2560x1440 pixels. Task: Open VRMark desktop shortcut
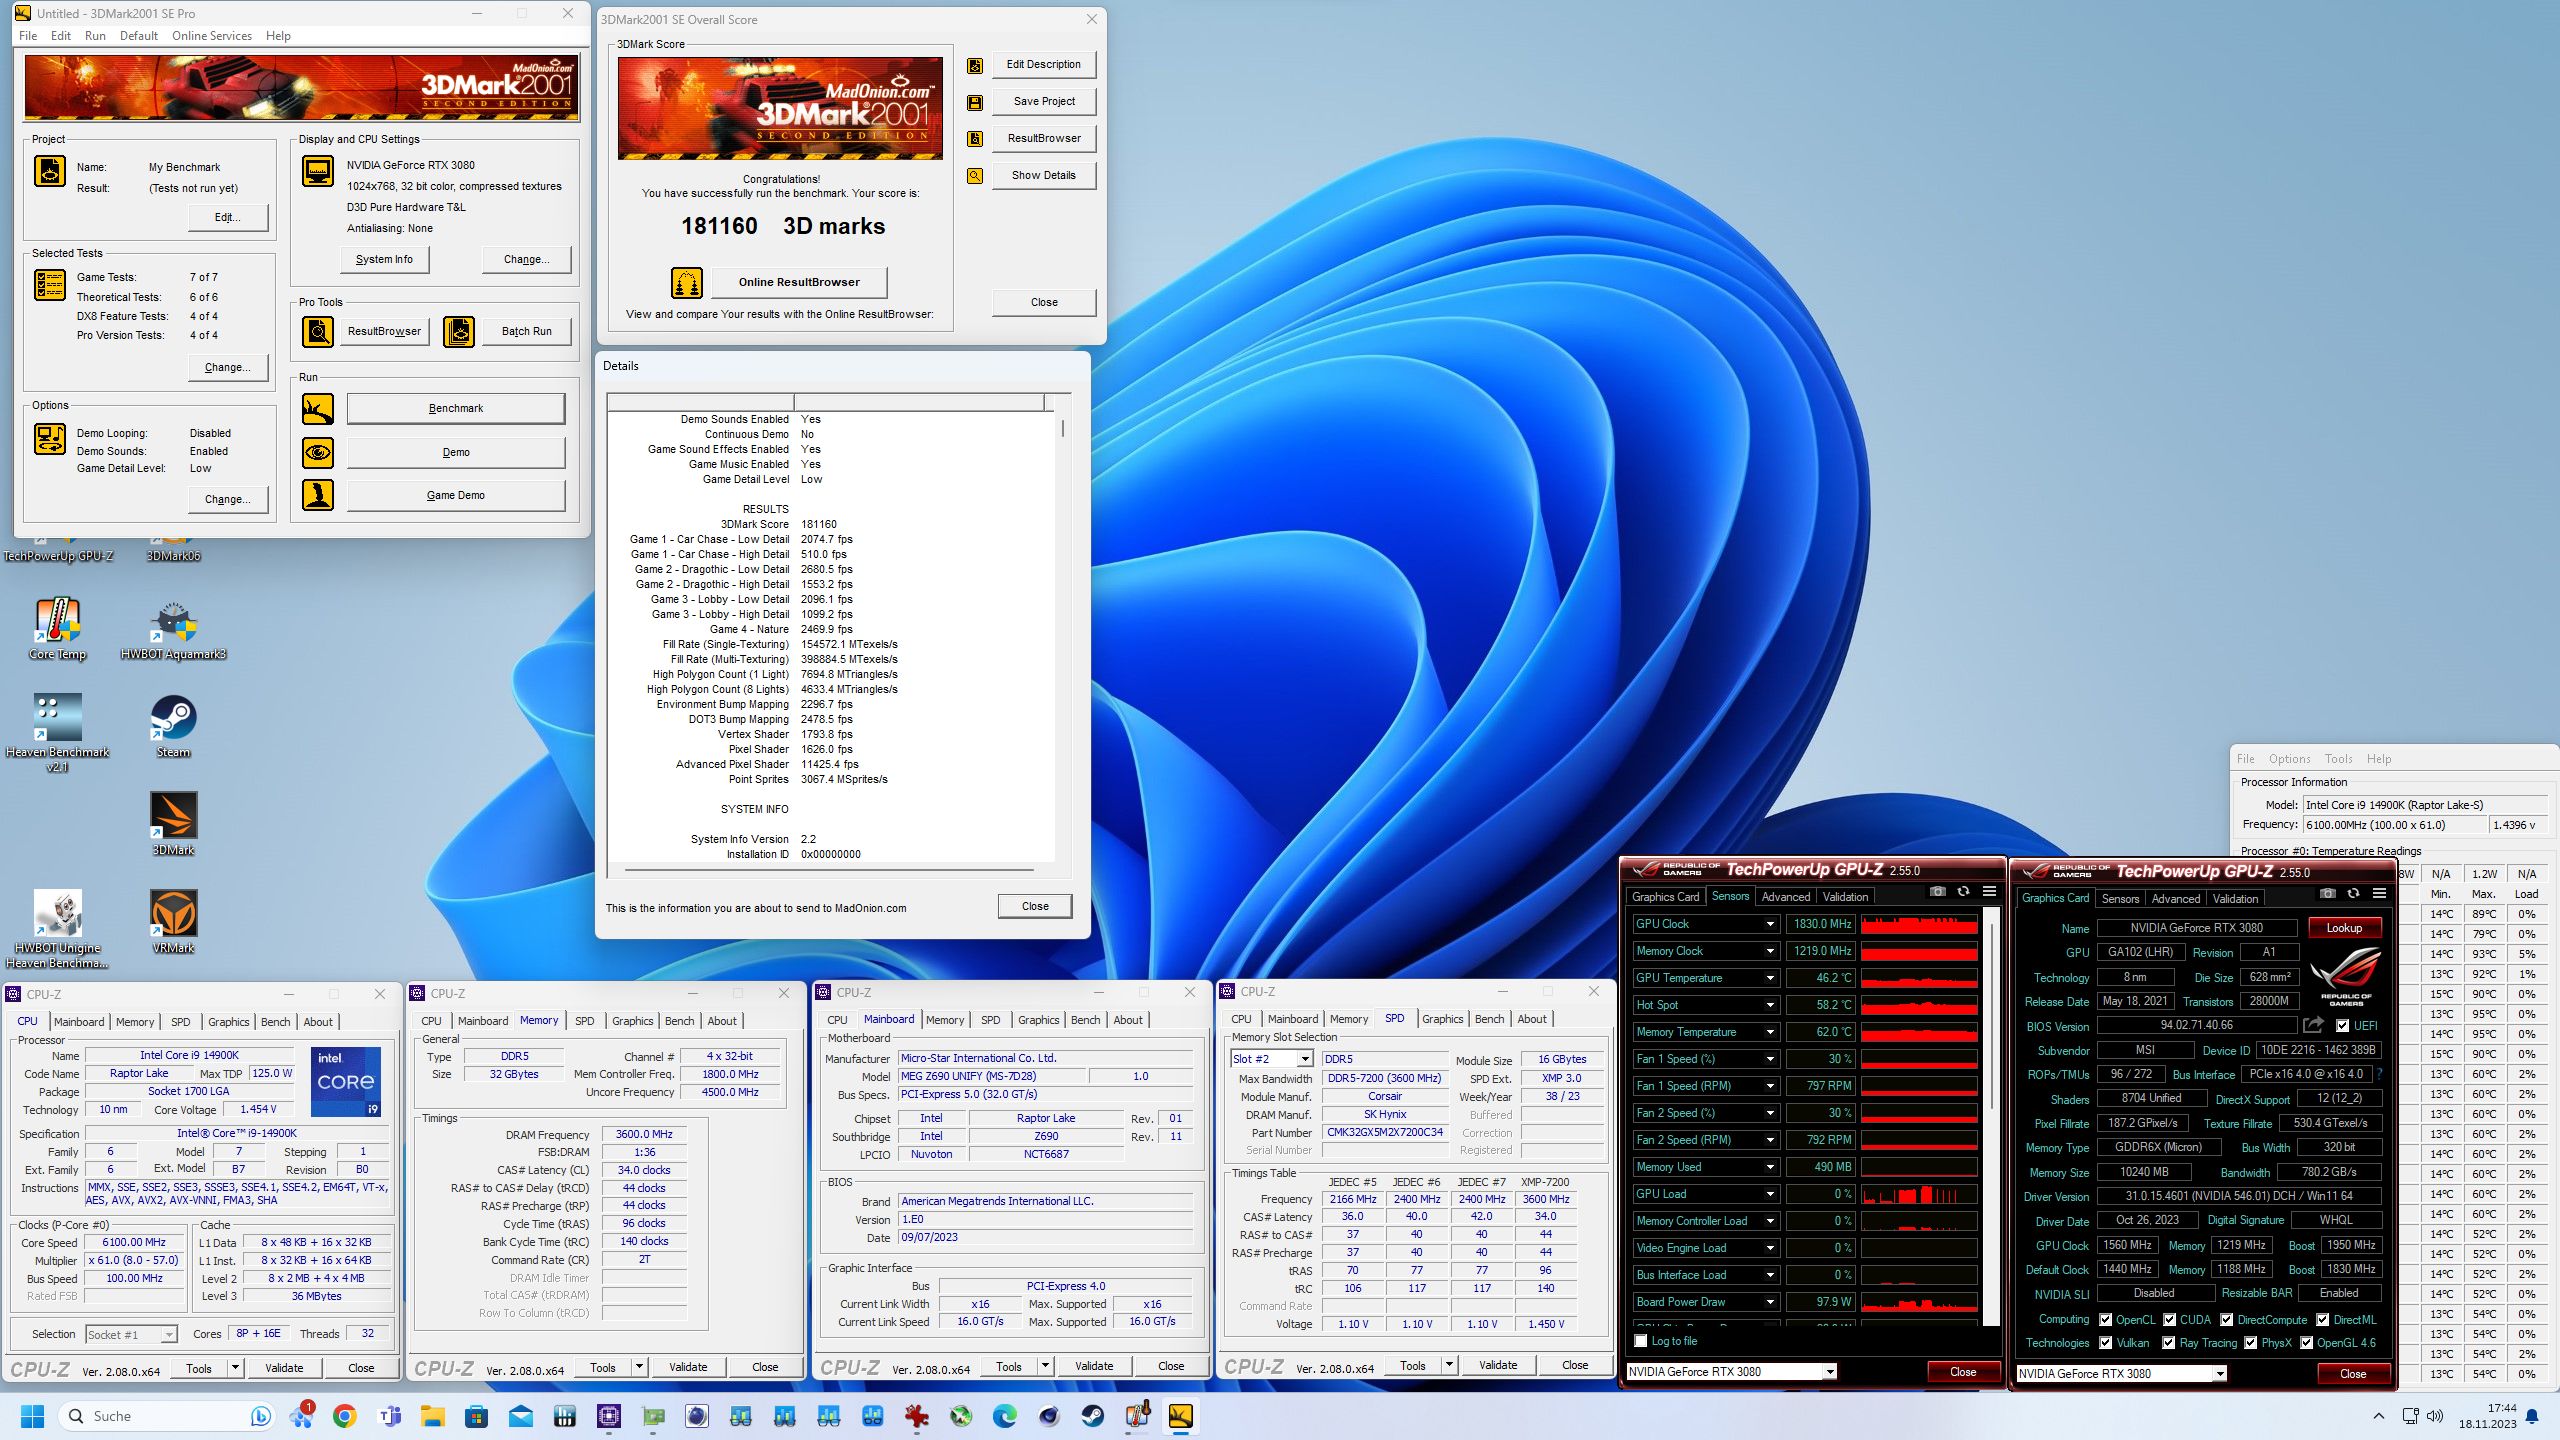[x=173, y=923]
